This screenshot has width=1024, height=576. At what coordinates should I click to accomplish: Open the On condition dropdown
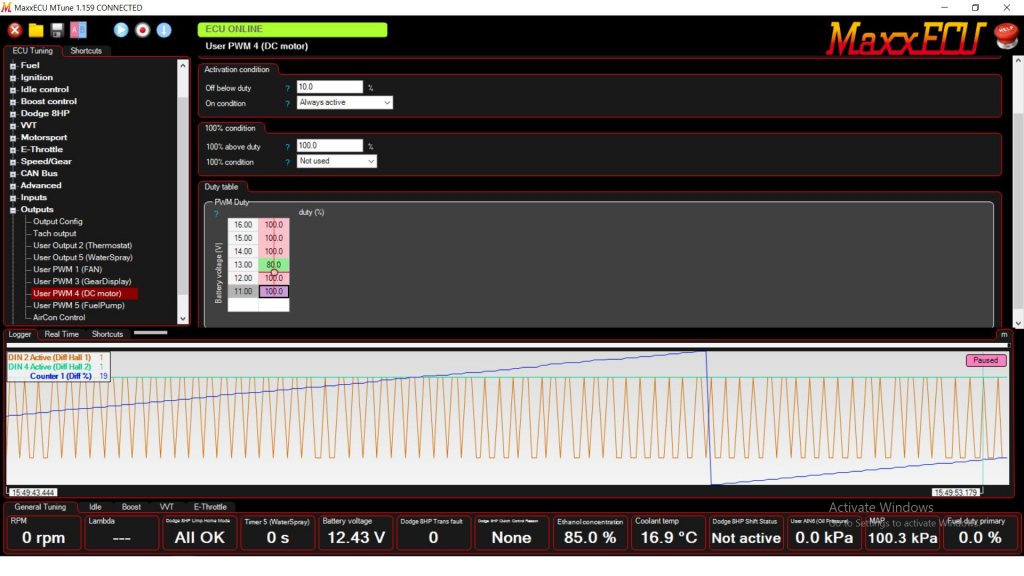coord(345,103)
